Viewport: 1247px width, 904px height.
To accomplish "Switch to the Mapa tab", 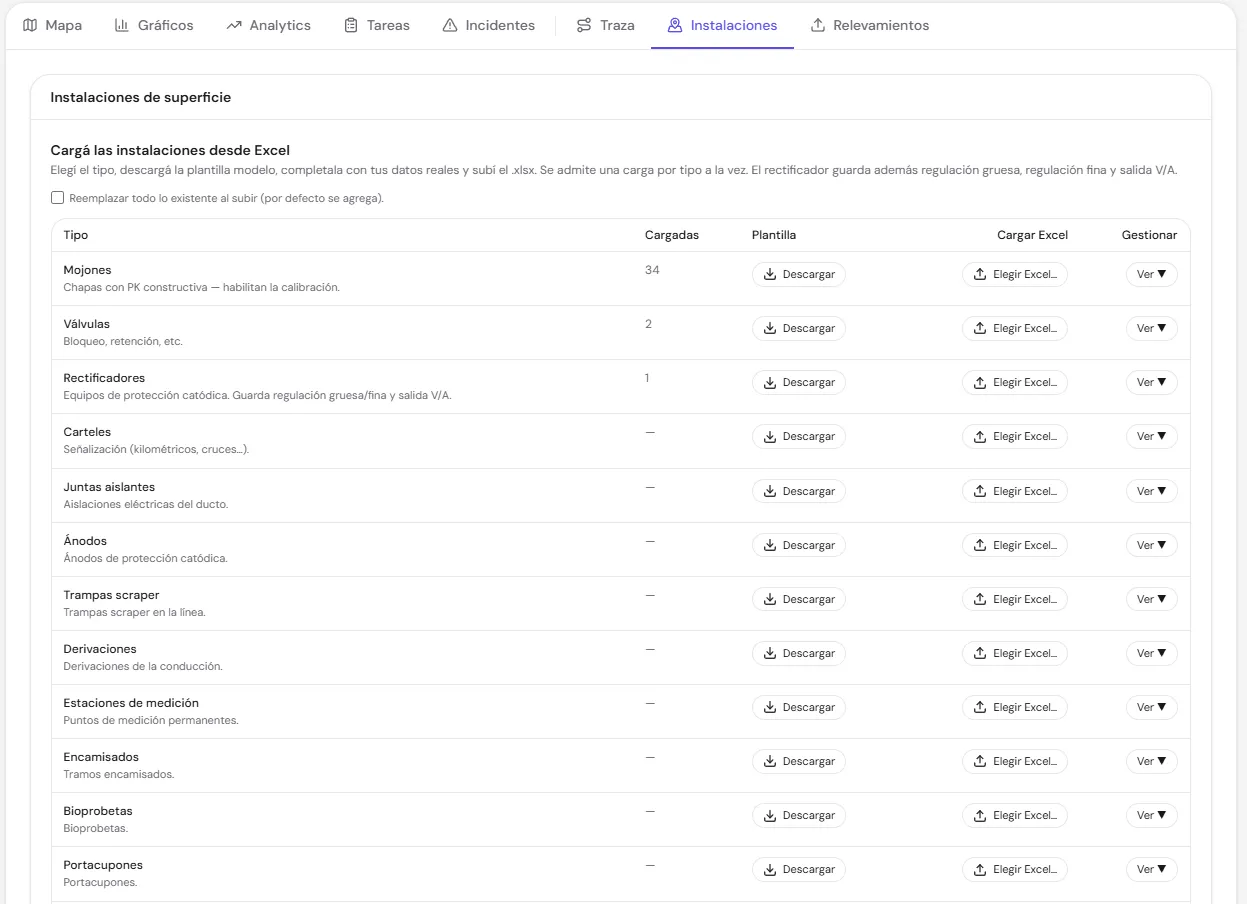I will pyautogui.click(x=52, y=25).
